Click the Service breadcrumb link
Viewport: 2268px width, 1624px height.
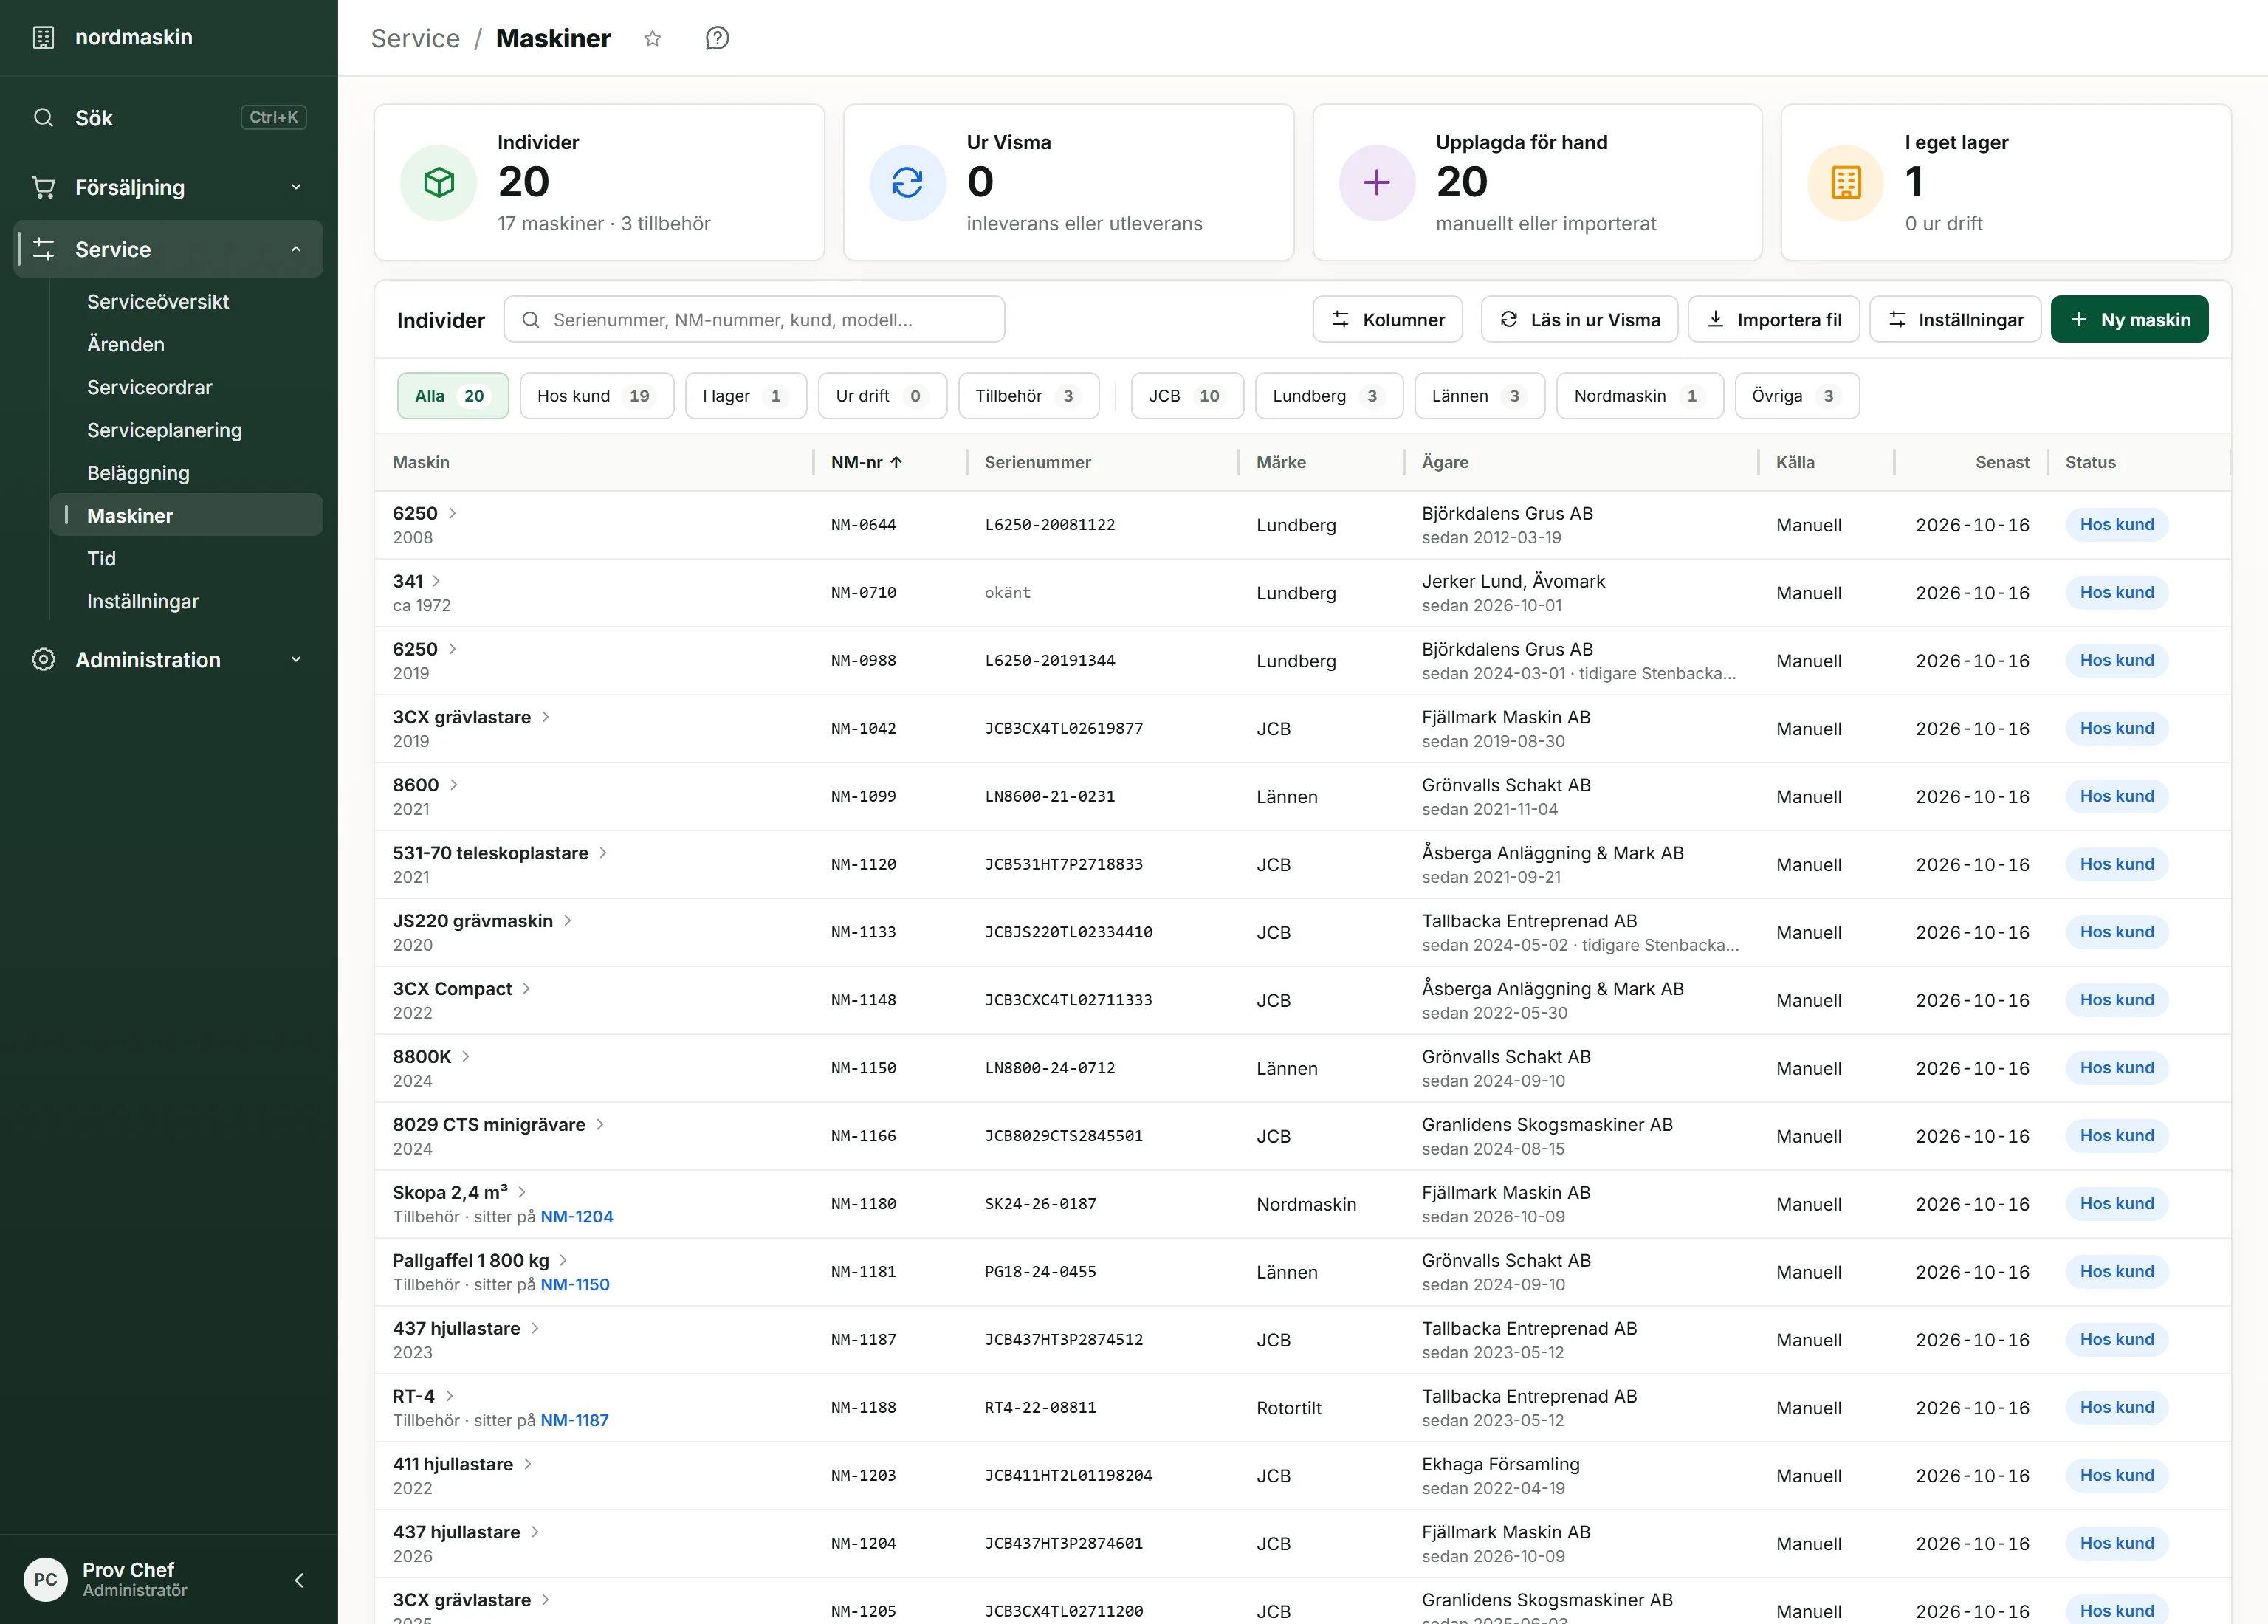[x=415, y=38]
